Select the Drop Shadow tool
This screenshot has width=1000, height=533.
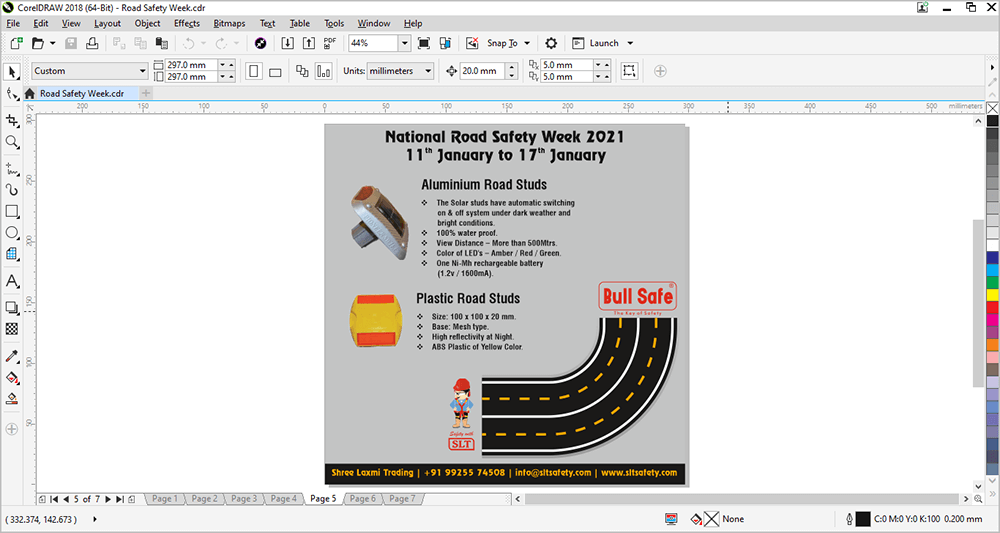click(x=11, y=307)
